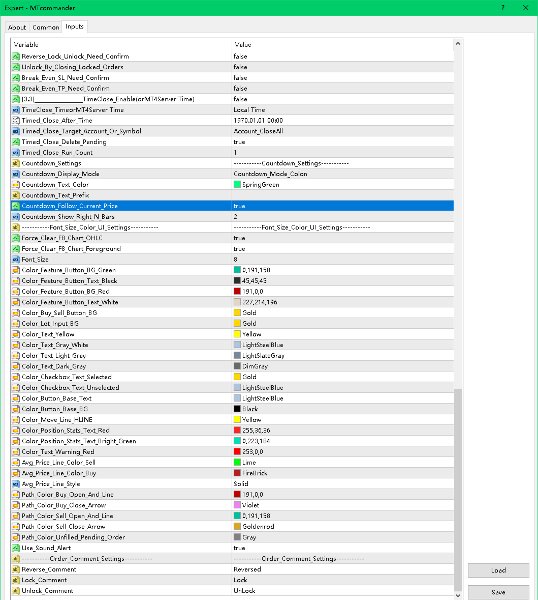Click the 255,36,36 red color swatch
538x600 pixels.
point(237,430)
